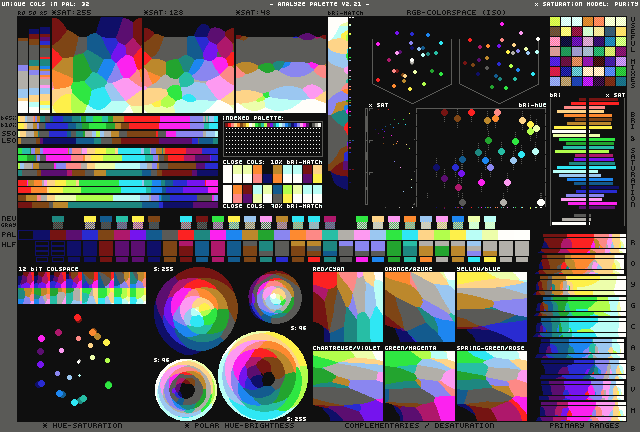Screen dimensions: 640x432
Task: Click the Red/Cyan complementary chart
Action: point(347,308)
